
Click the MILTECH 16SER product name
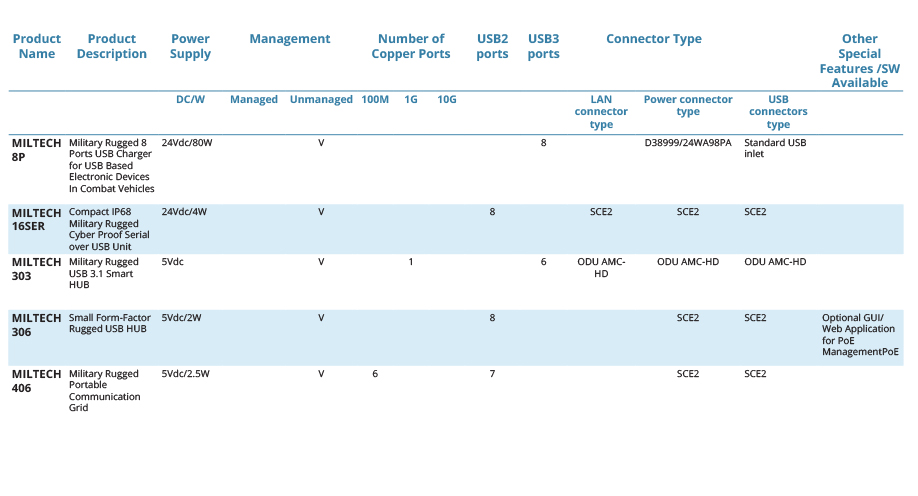[36, 220]
